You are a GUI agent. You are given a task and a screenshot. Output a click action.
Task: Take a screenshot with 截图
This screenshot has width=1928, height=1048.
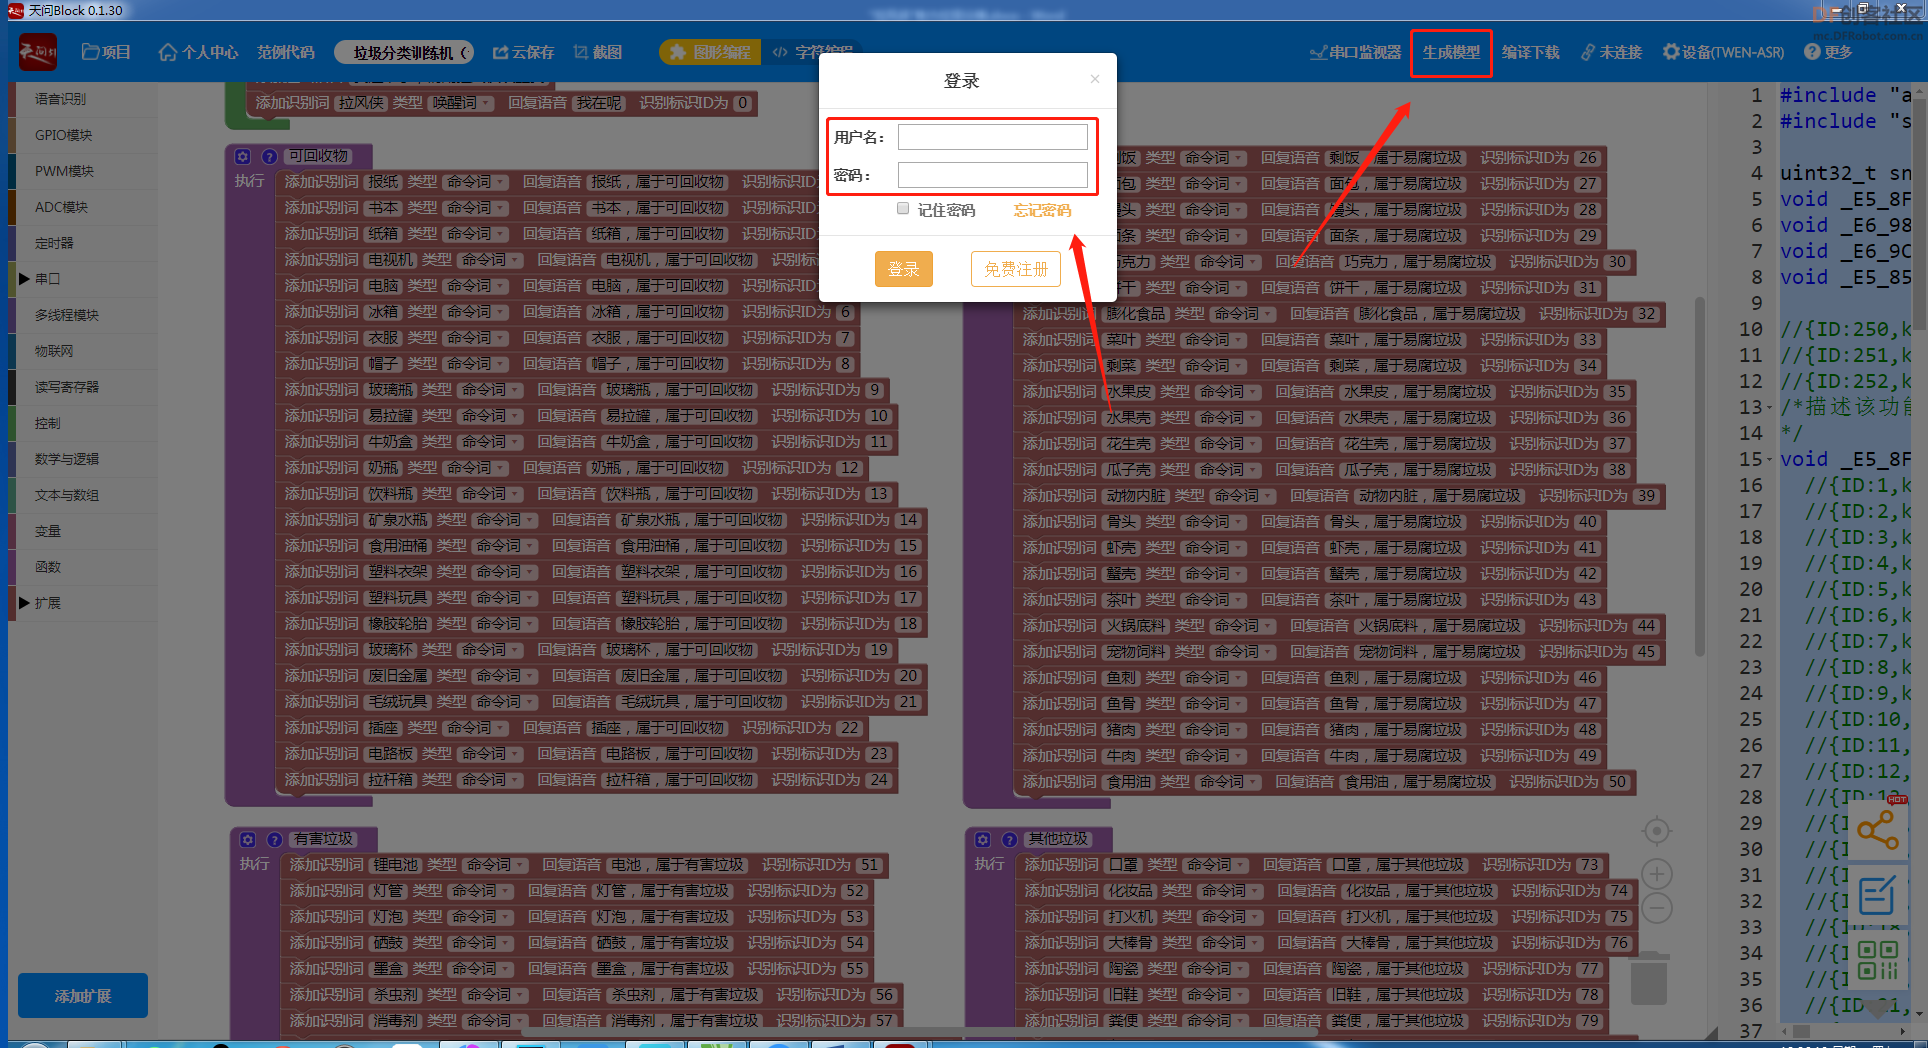598,52
